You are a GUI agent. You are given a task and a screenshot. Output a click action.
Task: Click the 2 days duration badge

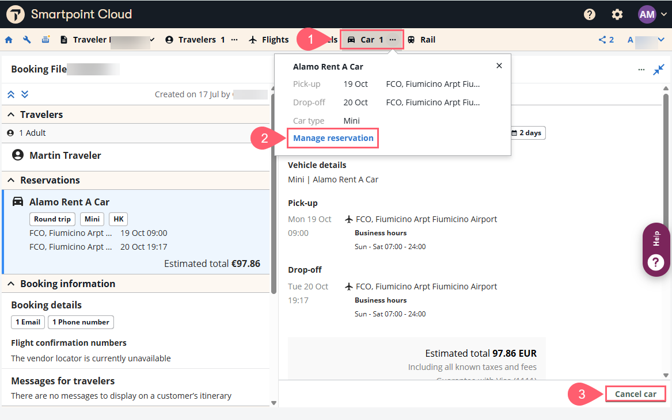click(528, 133)
